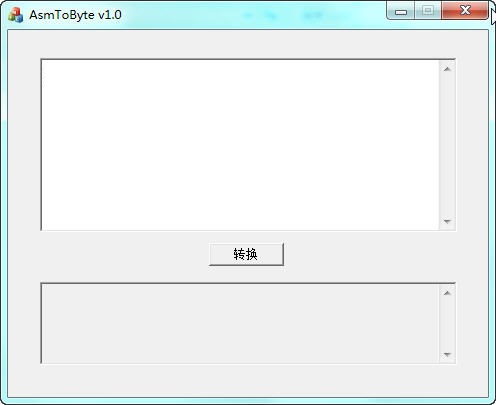The width and height of the screenshot is (496, 405).
Task: Click inside the gray byte output text area
Action: tap(240, 323)
